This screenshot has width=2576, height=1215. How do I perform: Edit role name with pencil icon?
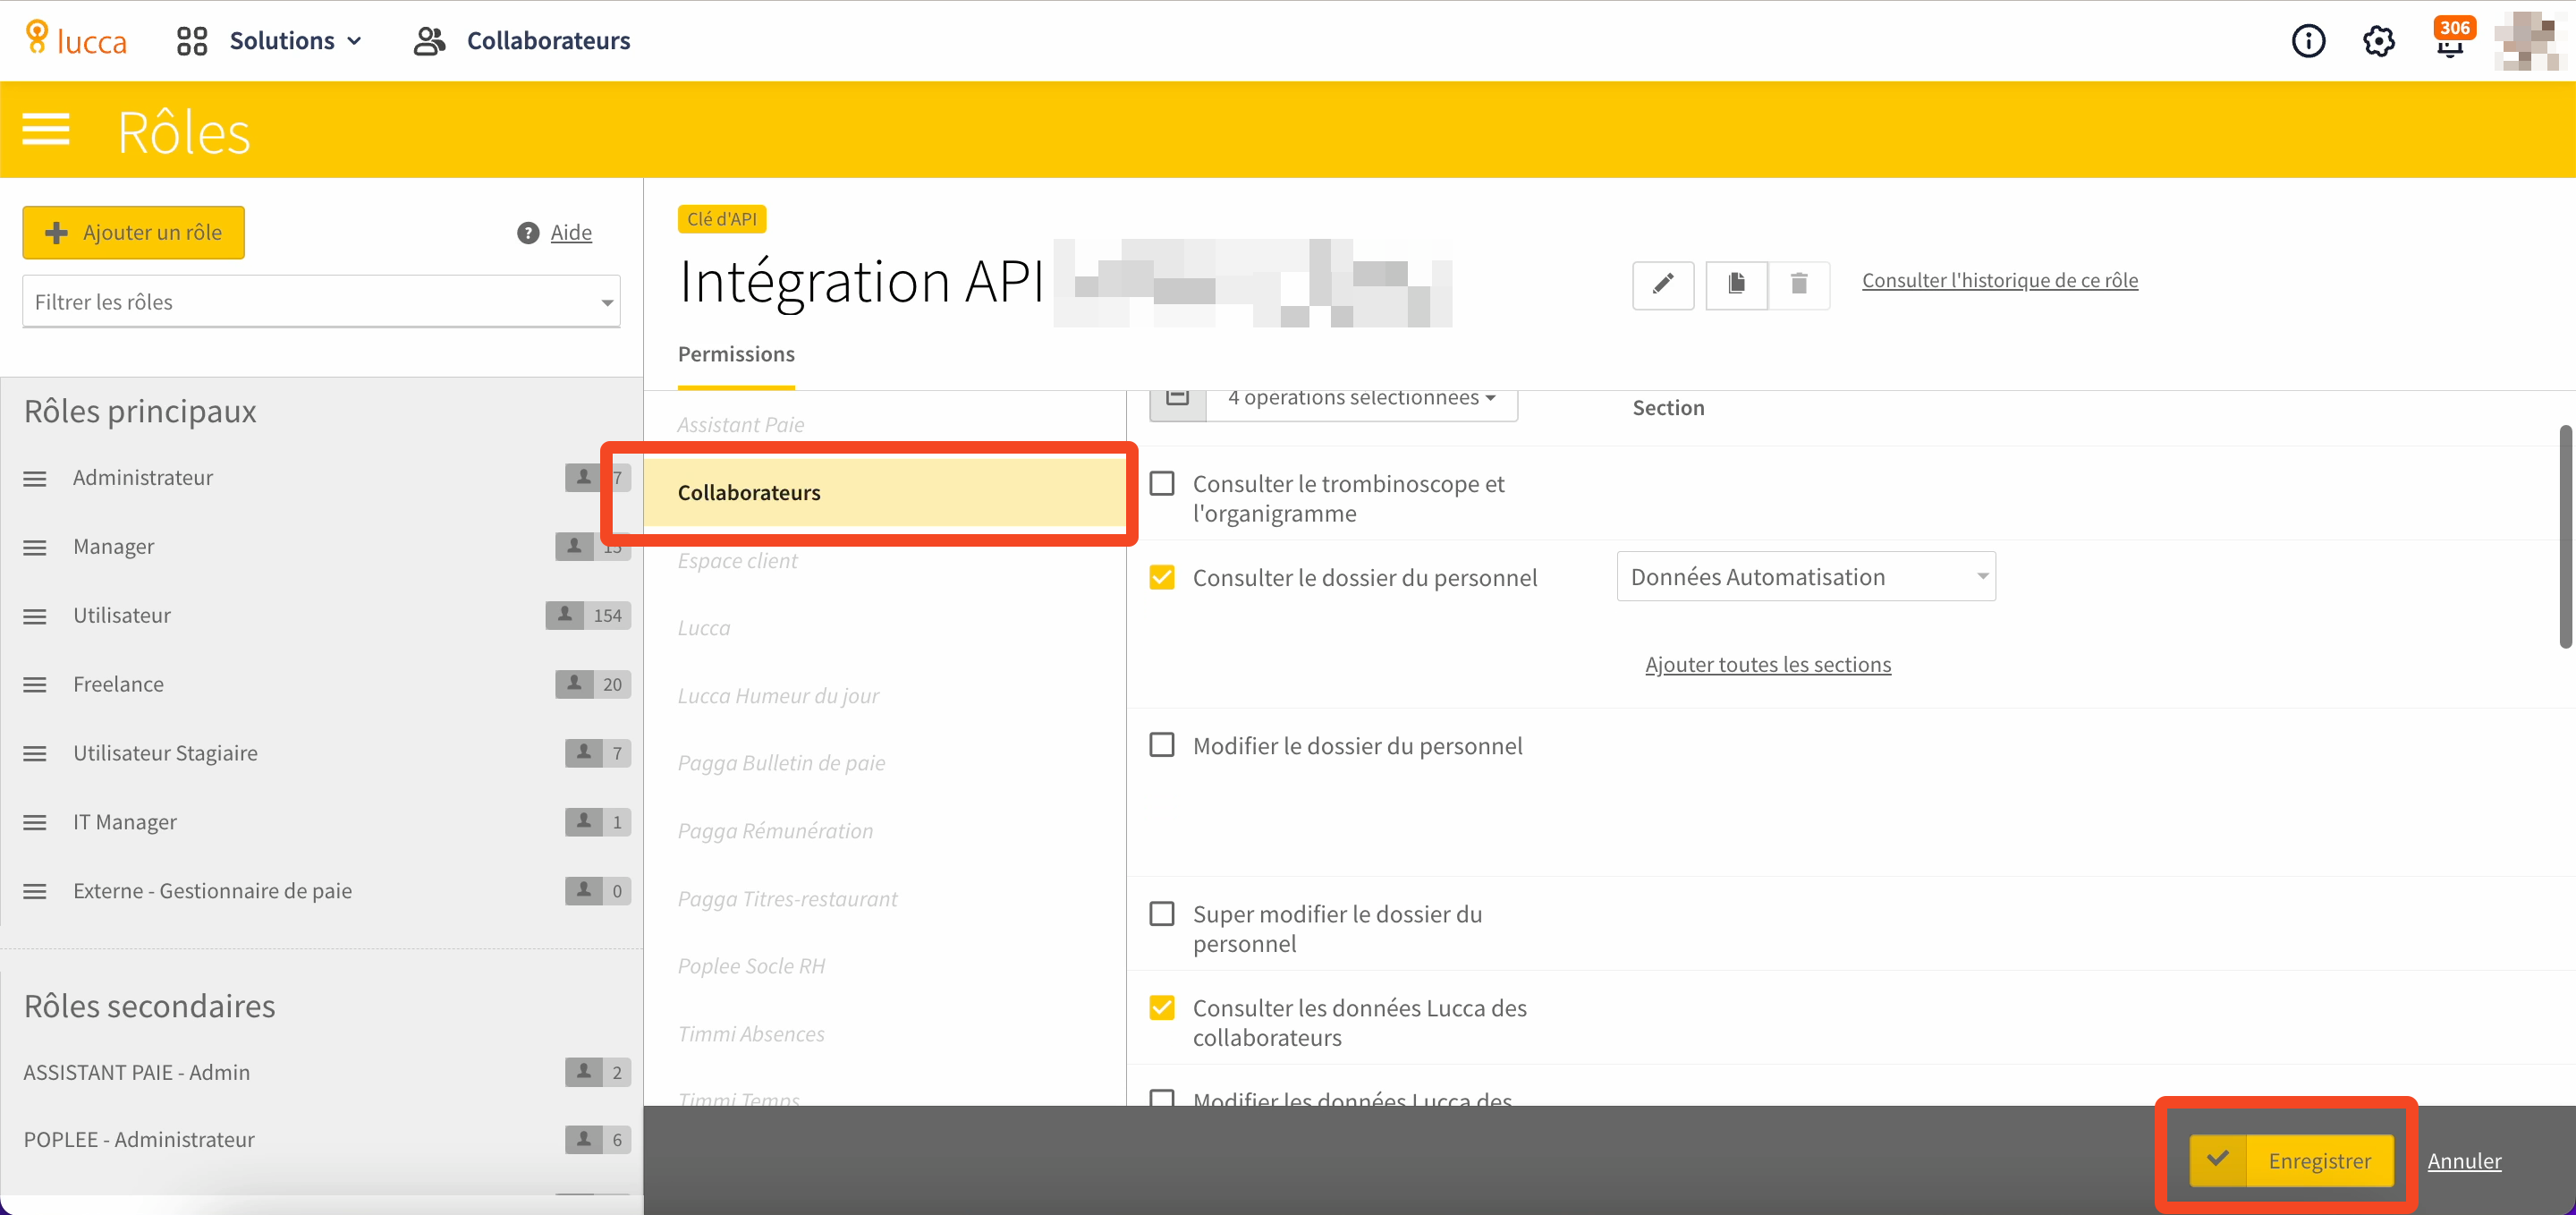(1663, 285)
